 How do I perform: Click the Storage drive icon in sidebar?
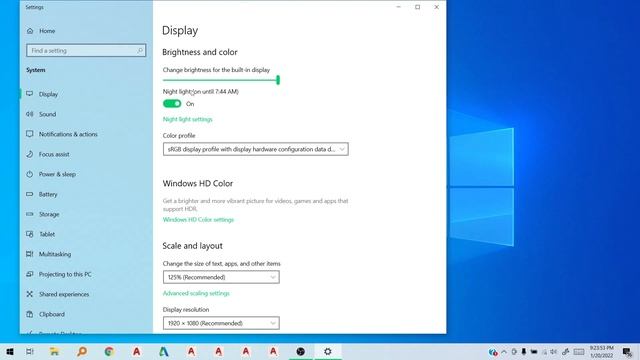[x=30, y=214]
